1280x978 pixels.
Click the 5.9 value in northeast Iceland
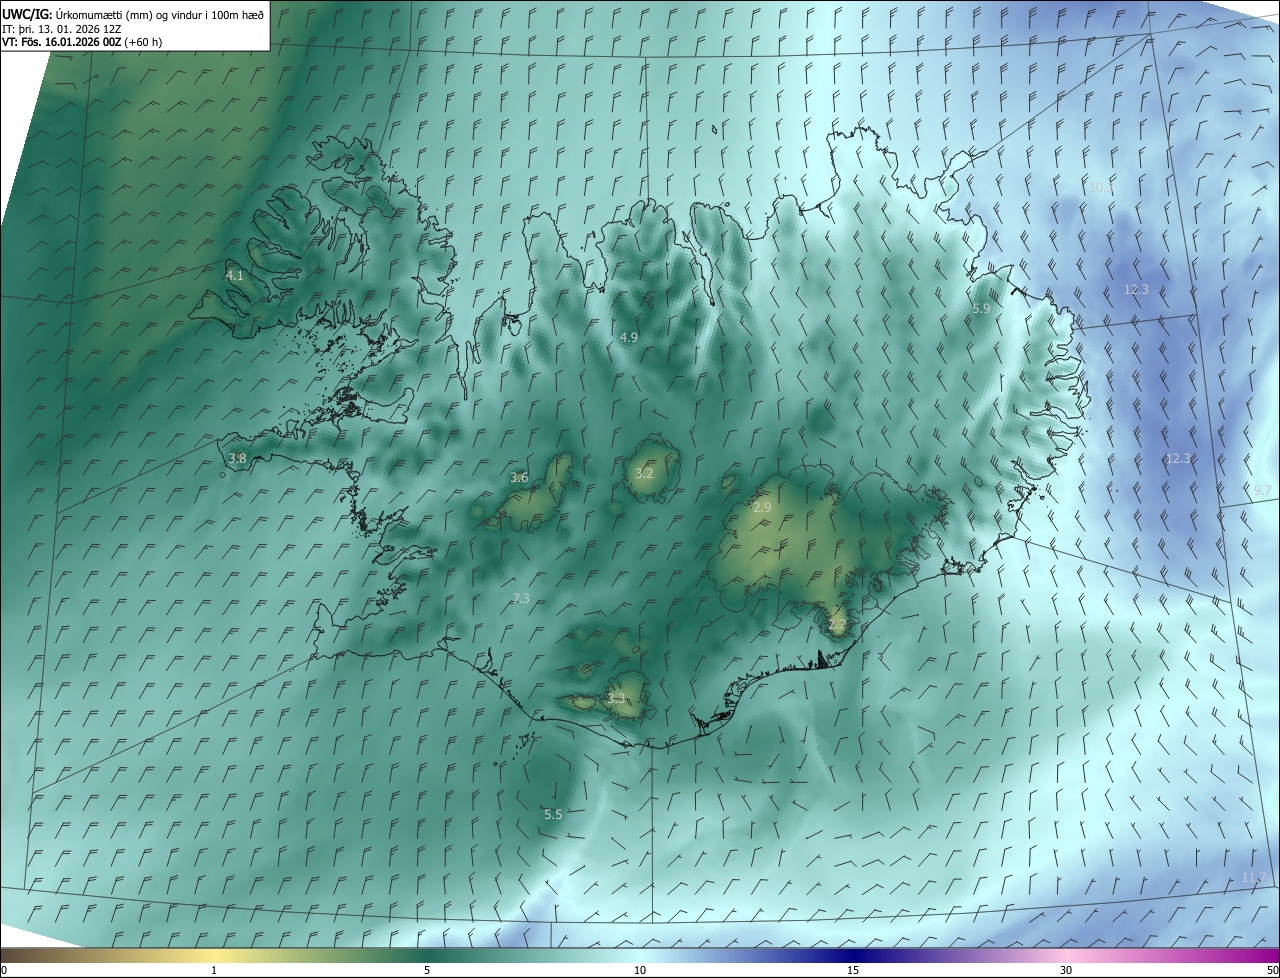point(981,309)
